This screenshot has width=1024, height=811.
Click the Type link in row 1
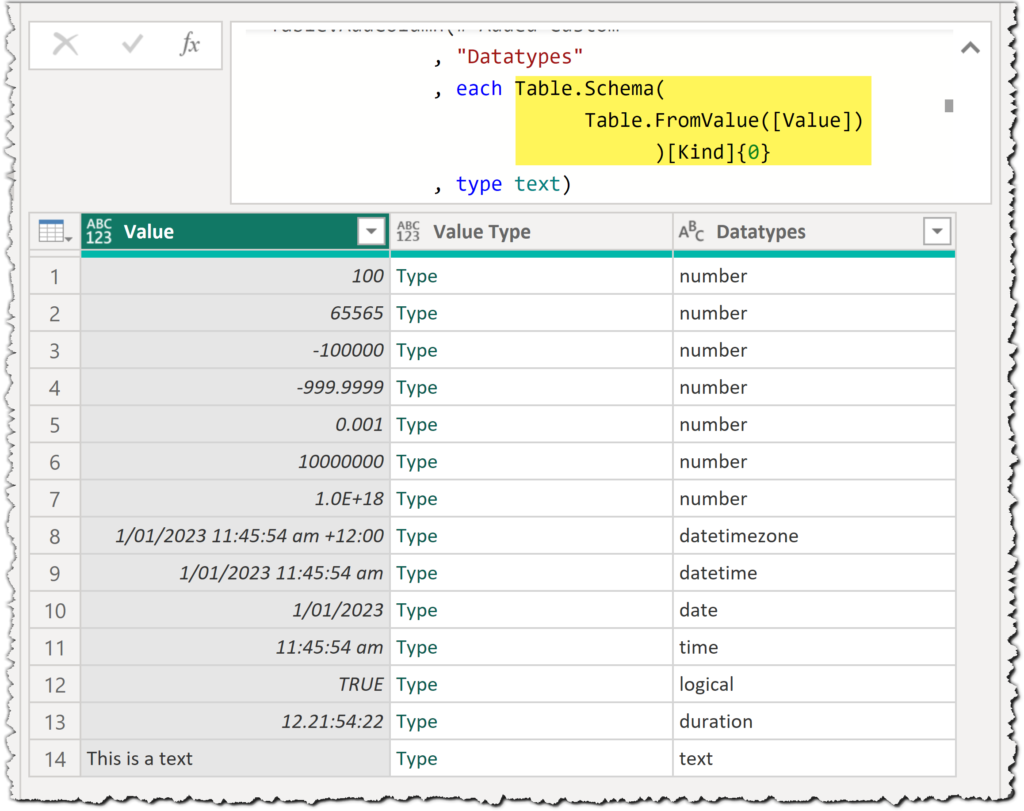(417, 276)
